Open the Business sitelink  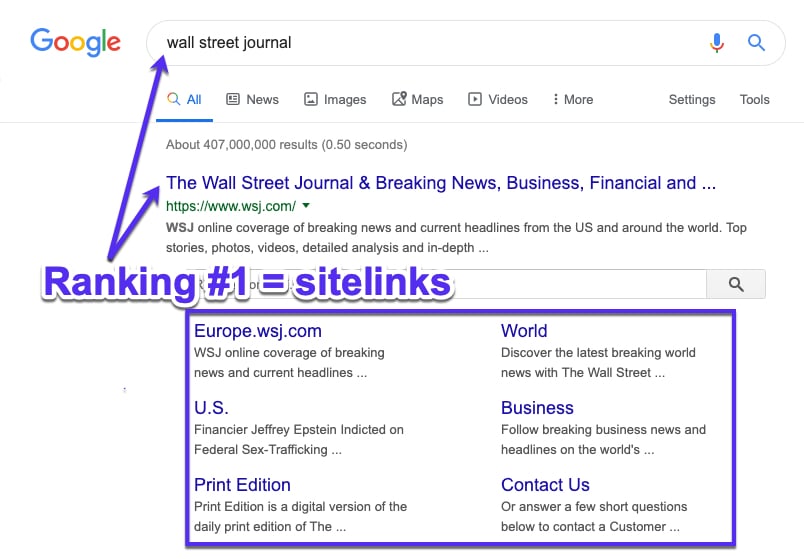click(x=537, y=408)
